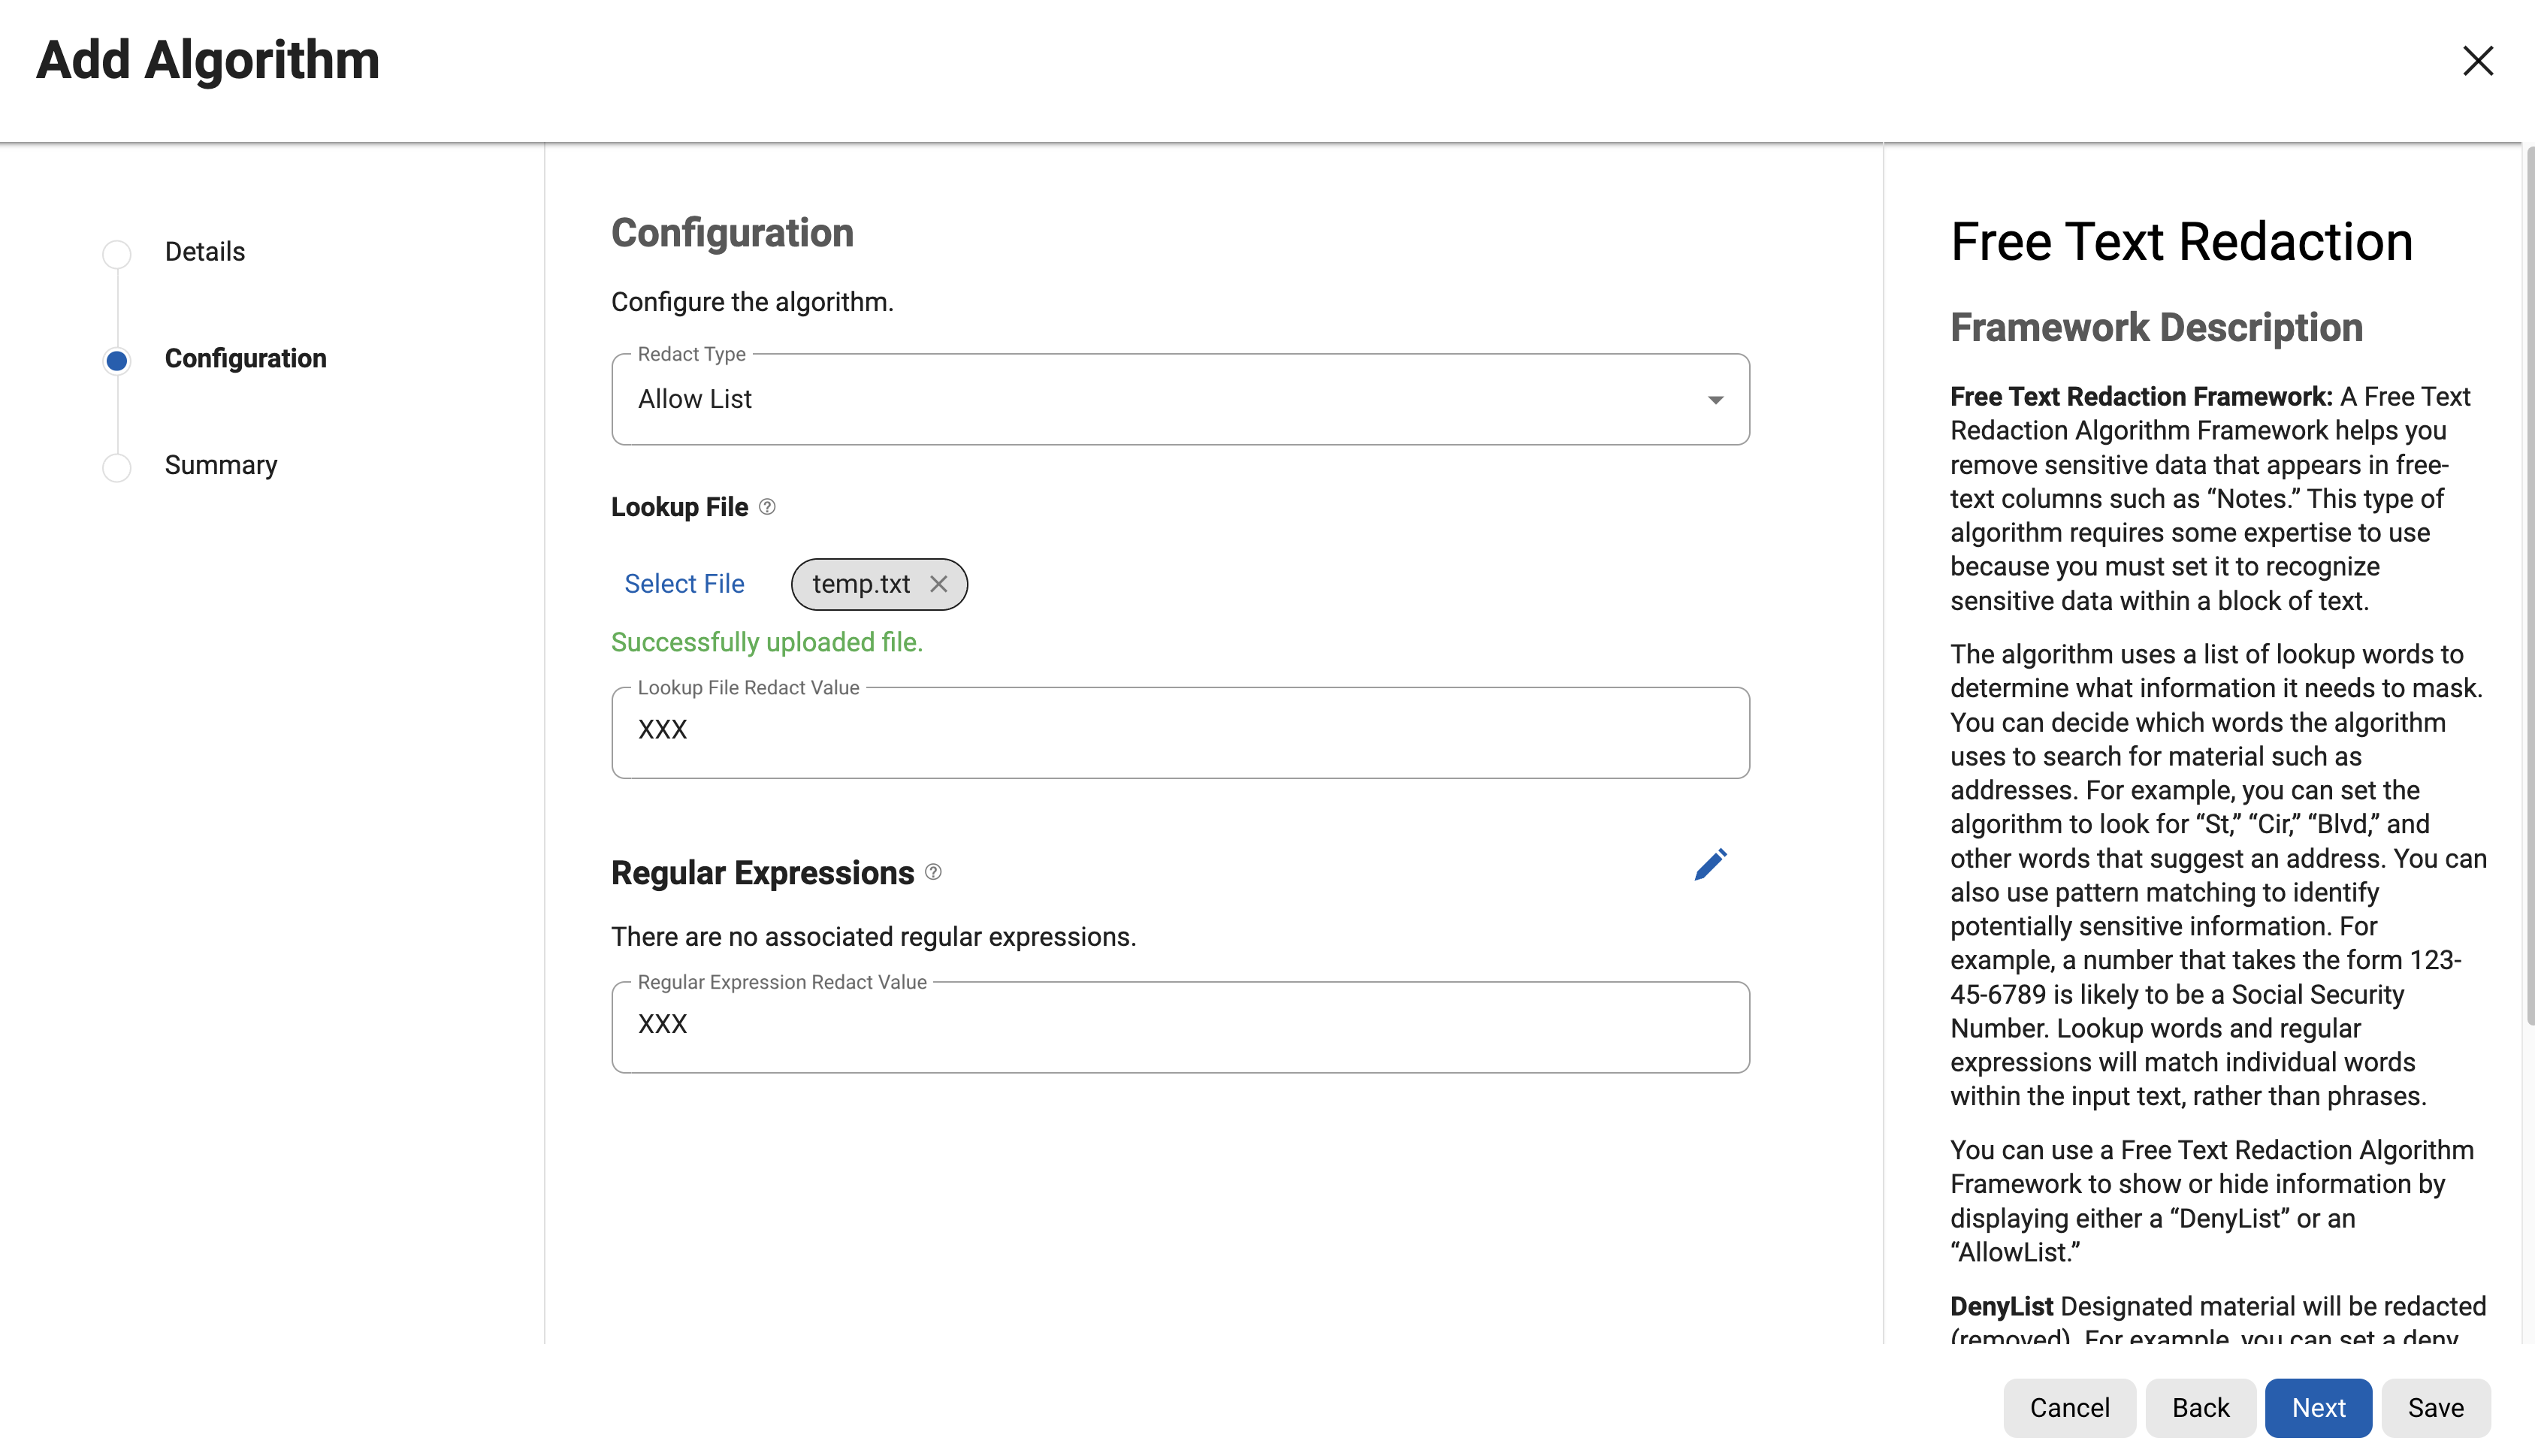This screenshot has height=1456, width=2535.
Task: Go to the Details step label
Action: [204, 252]
